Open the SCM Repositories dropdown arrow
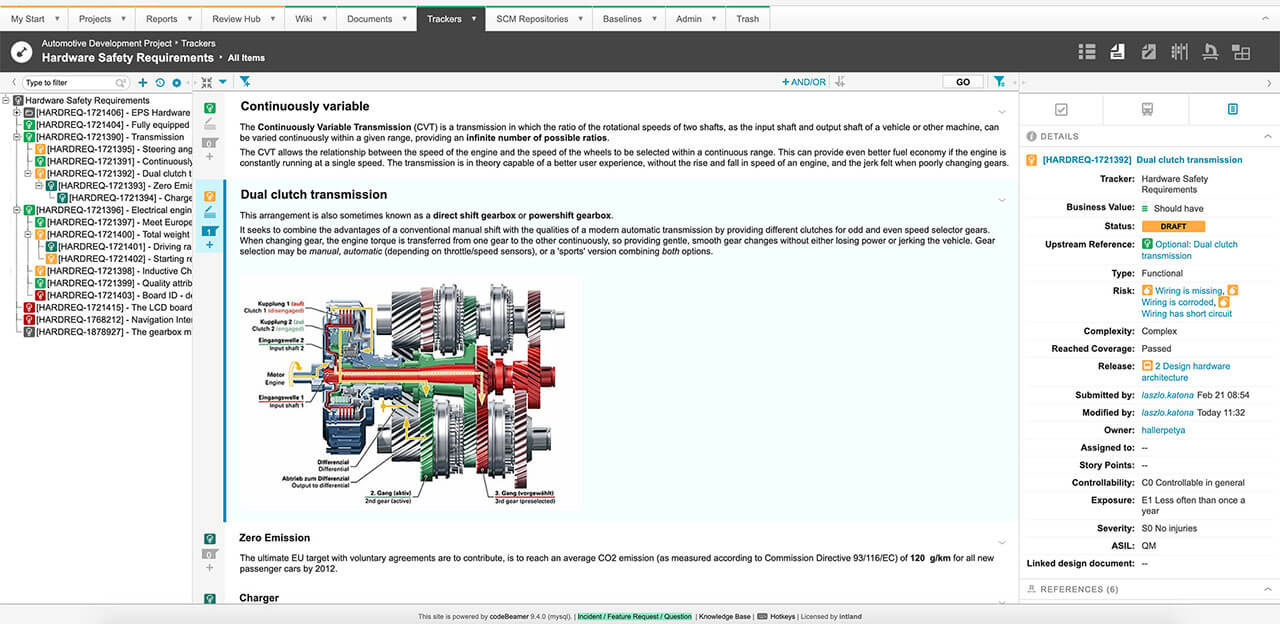Image resolution: width=1280 pixels, height=624 pixels. point(581,19)
